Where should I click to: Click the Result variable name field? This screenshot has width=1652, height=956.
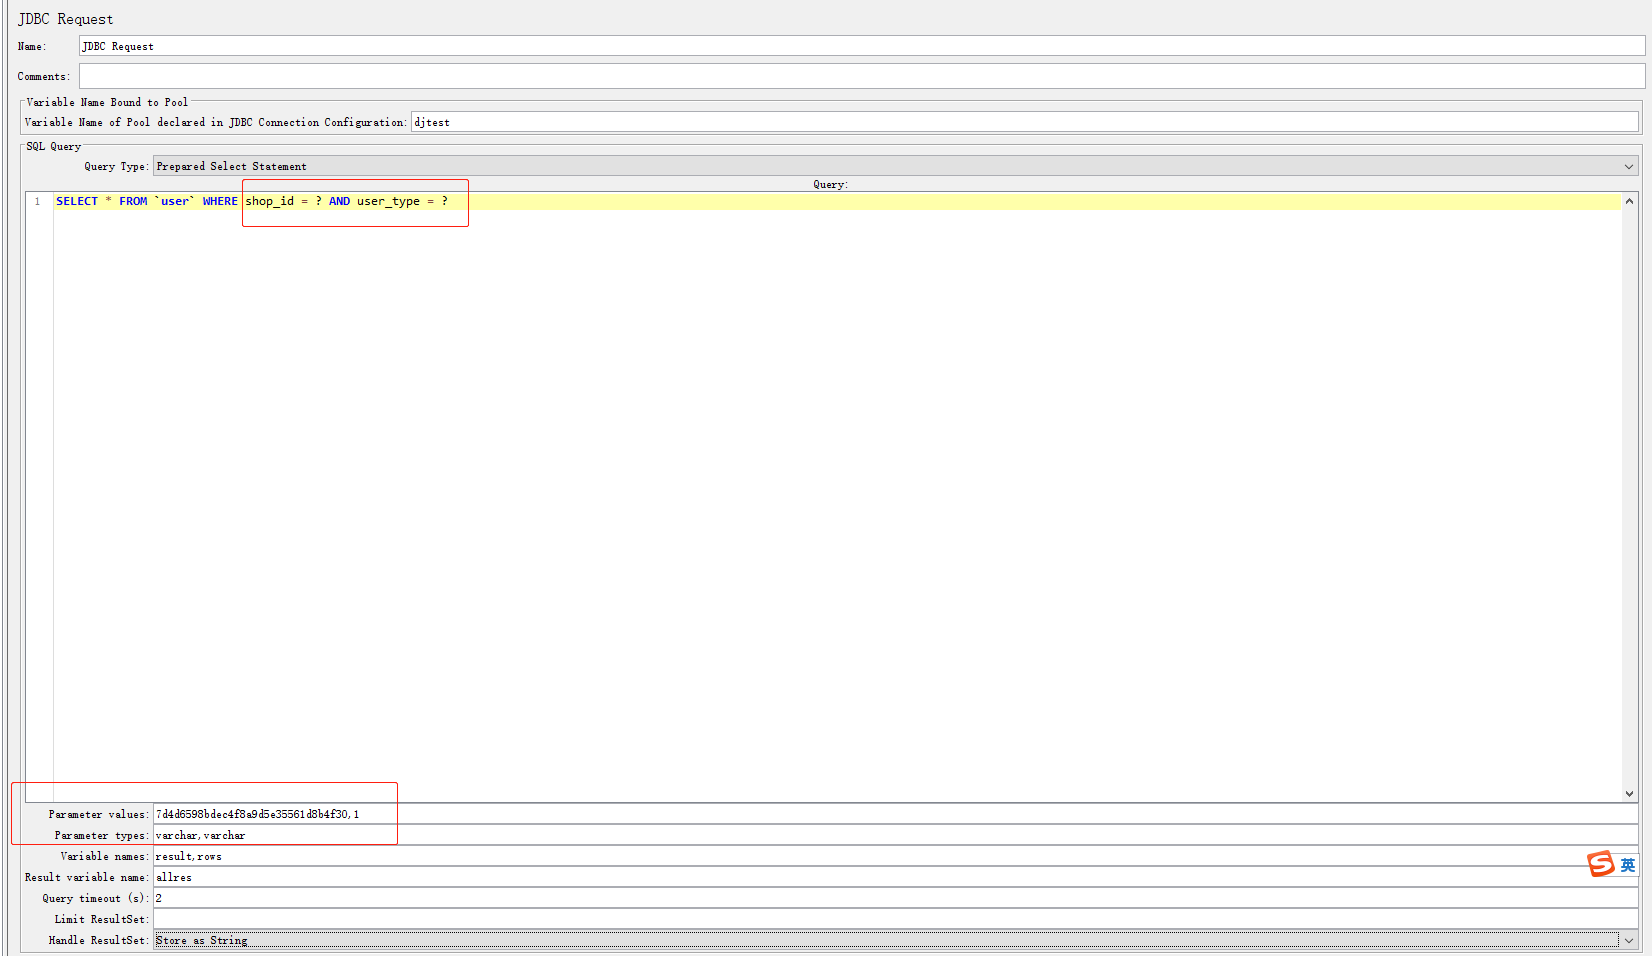coord(895,877)
